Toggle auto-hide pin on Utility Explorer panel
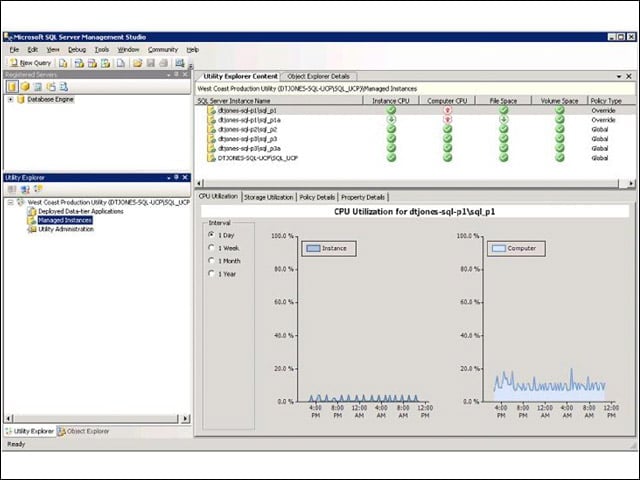 pos(176,177)
